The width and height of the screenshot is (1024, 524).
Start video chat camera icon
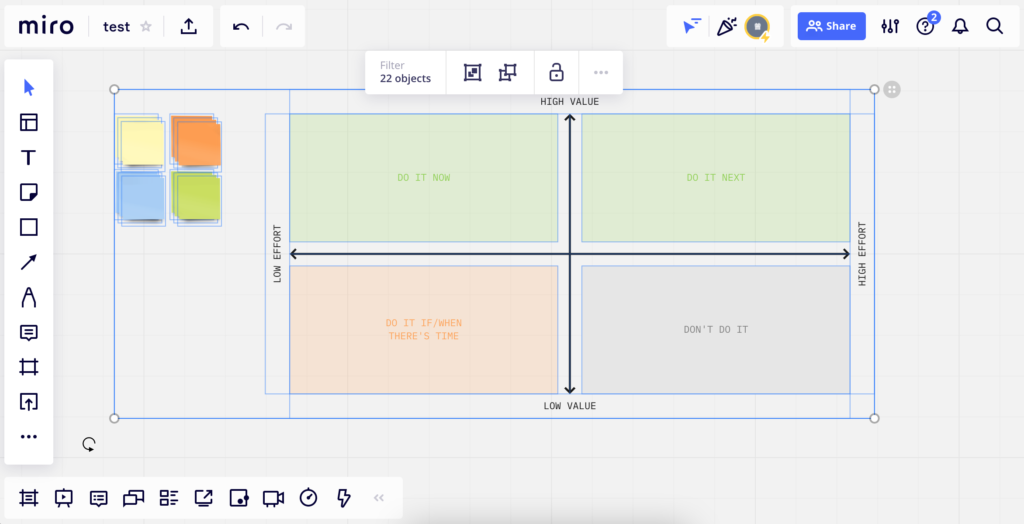[x=274, y=499]
